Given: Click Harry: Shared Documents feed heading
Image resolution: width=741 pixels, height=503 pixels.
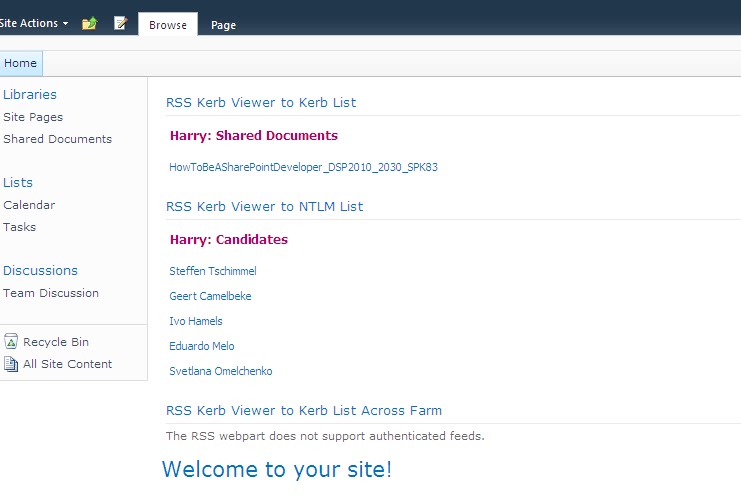Looking at the screenshot, I should click(254, 136).
